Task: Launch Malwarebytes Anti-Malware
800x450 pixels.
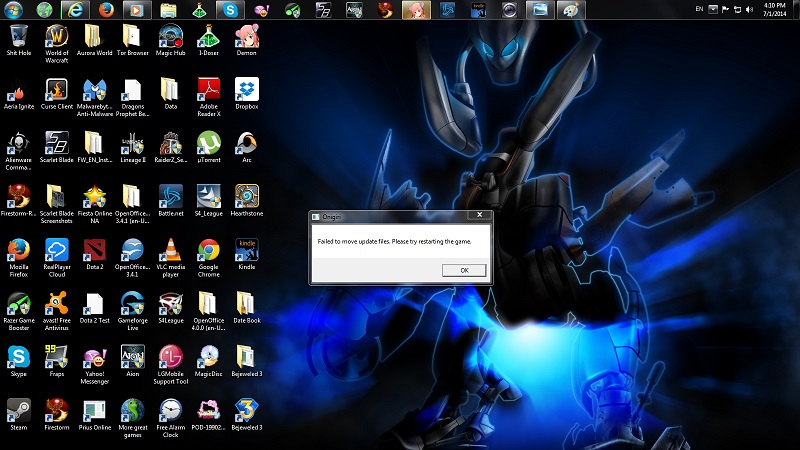Action: tap(94, 97)
